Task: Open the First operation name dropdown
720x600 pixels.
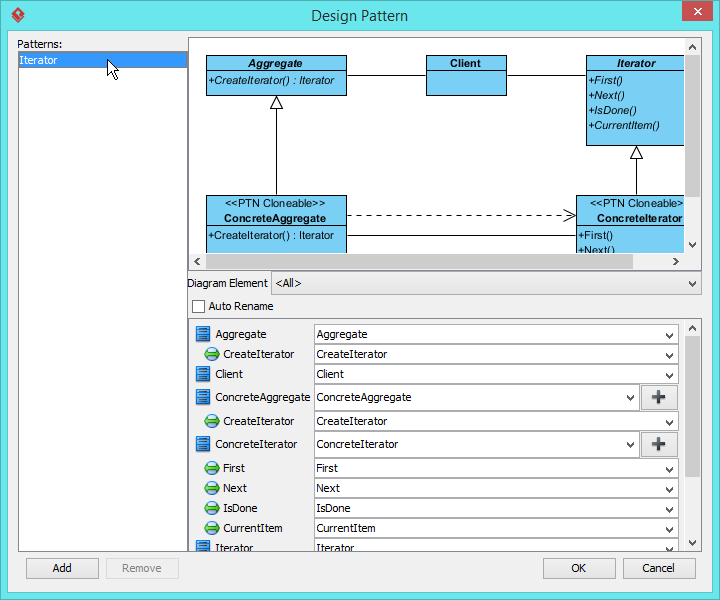Action: pos(669,469)
